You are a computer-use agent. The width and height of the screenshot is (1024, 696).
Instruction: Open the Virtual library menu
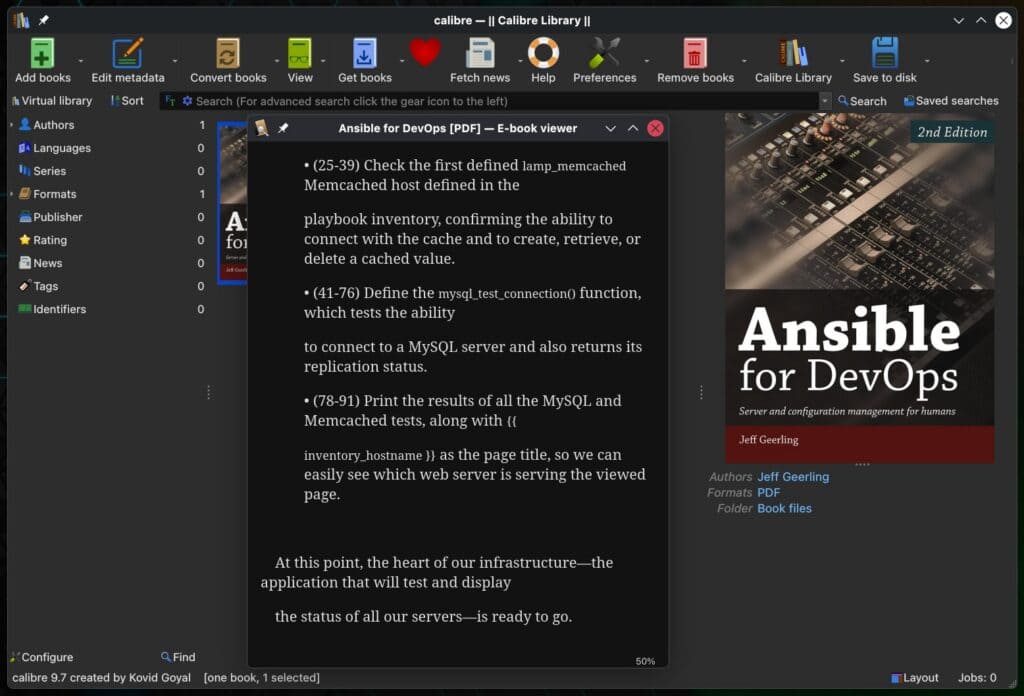click(x=52, y=100)
